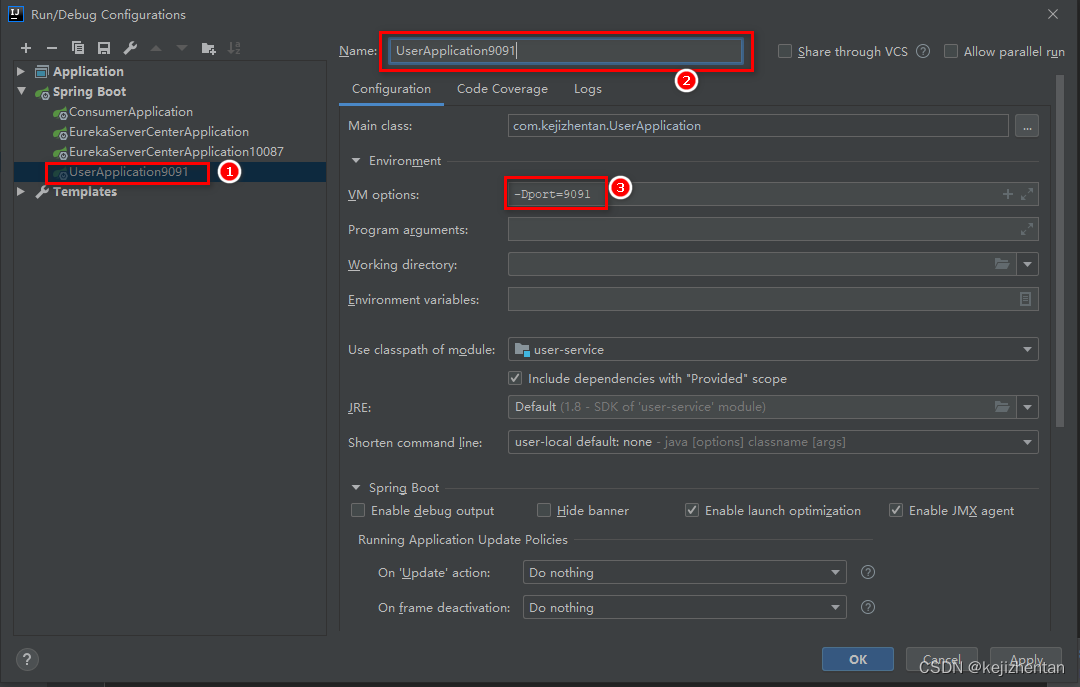Insert macro plus icon in VM options
This screenshot has height=687, width=1080.
pyautogui.click(x=1008, y=194)
